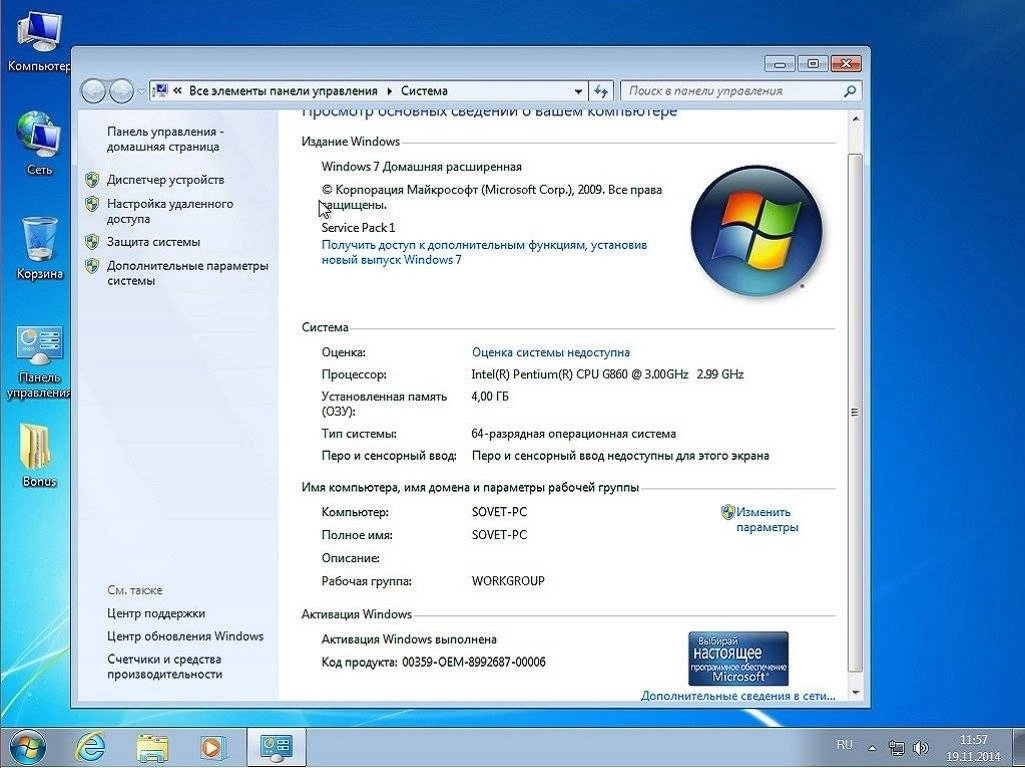Click the genuine Microsoft software badge

[x=738, y=658]
